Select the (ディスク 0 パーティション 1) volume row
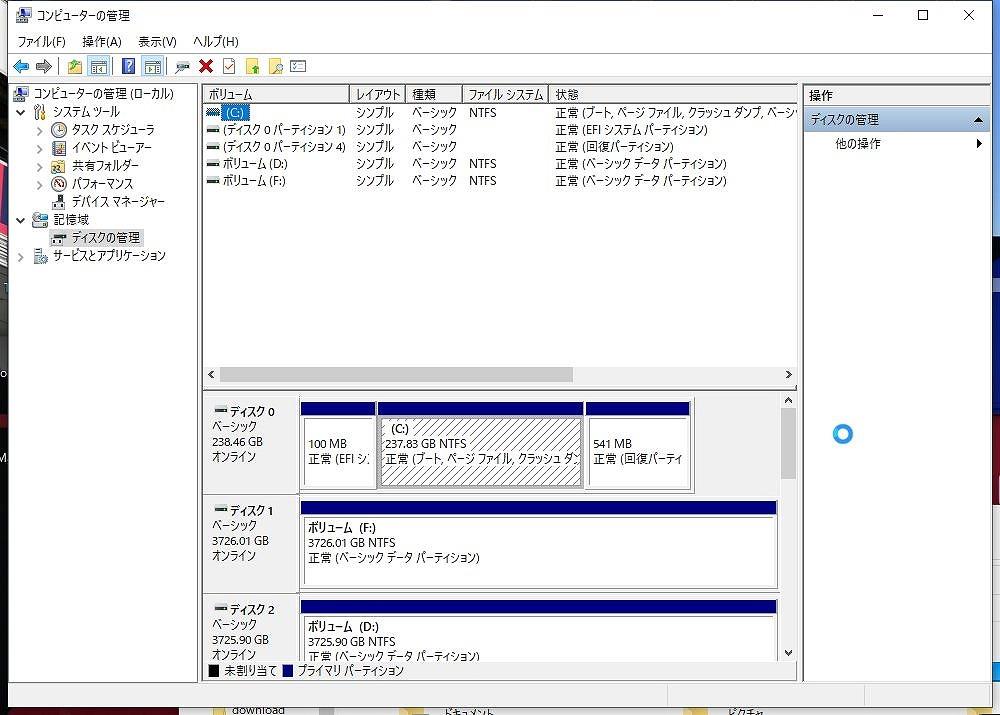 point(501,130)
